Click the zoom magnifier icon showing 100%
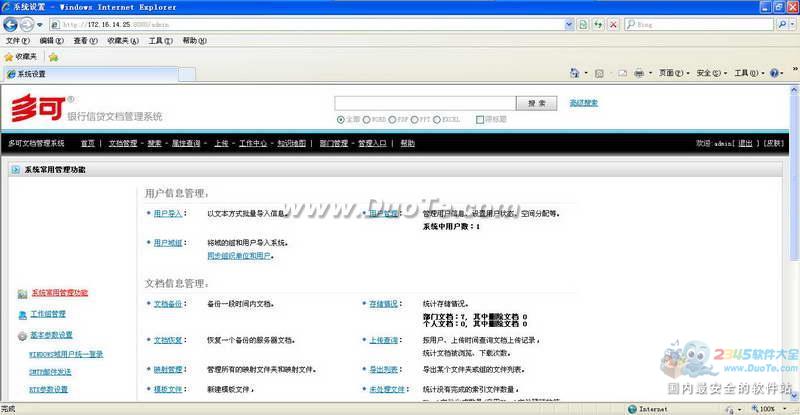Viewport: 800px width, 415px height. click(755, 408)
